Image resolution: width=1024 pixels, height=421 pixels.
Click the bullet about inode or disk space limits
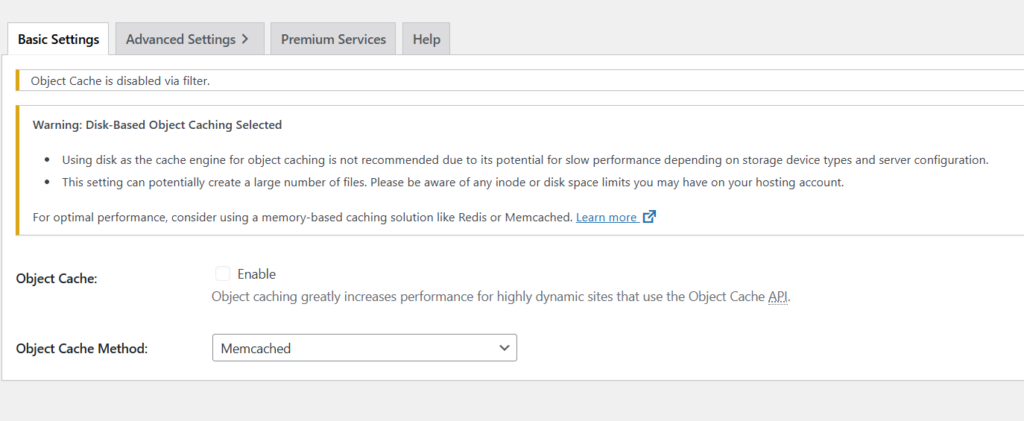click(x=453, y=183)
